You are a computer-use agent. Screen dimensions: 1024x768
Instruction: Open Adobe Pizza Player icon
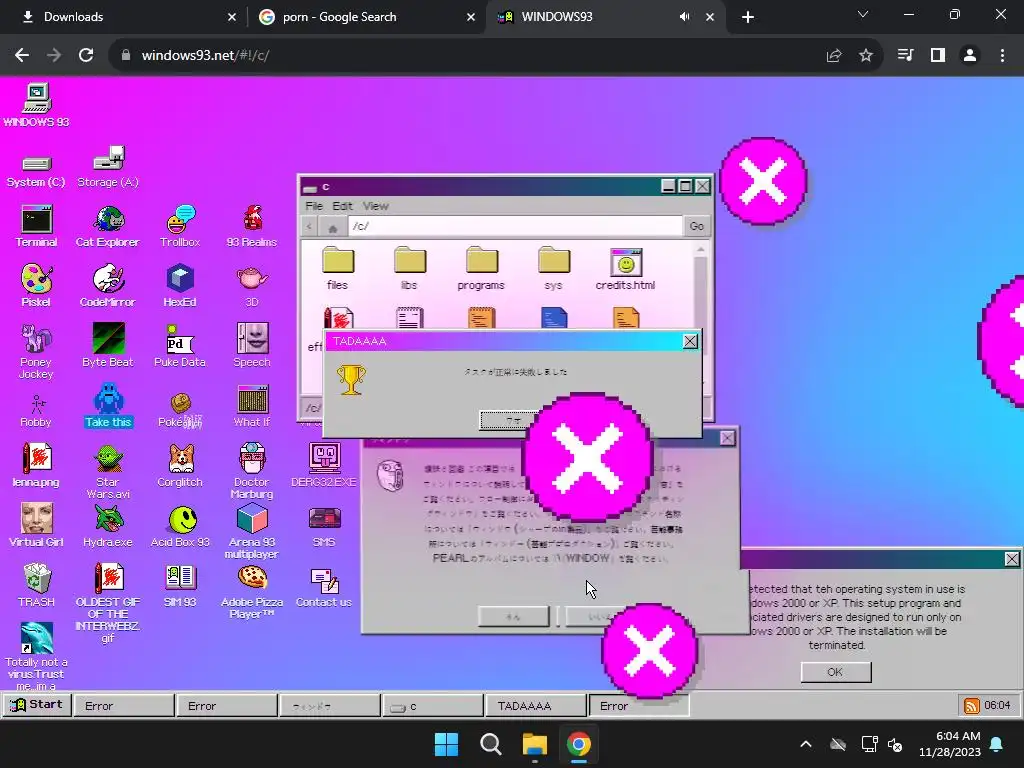pos(251,592)
